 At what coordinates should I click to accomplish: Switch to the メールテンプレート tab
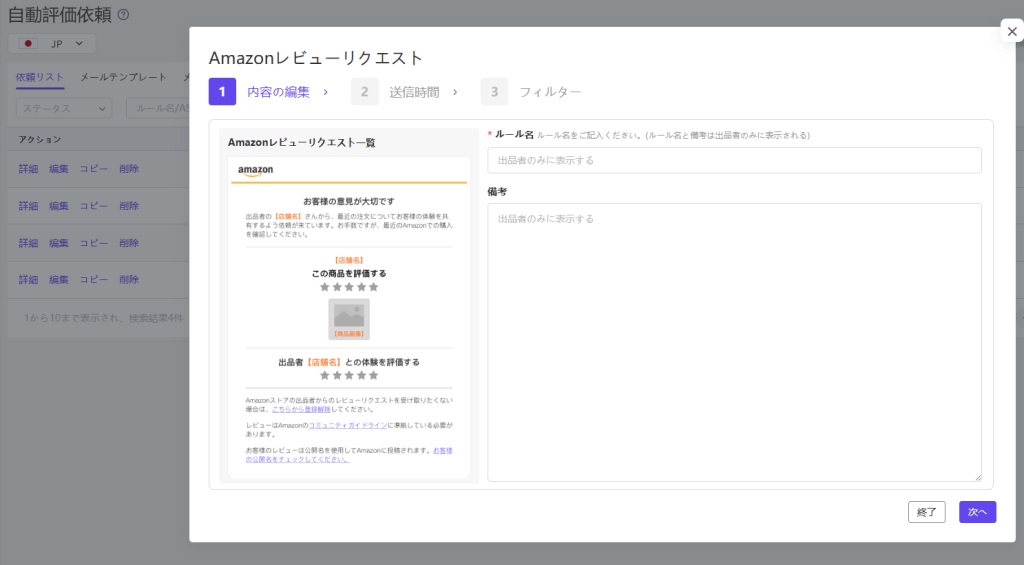pyautogui.click(x=123, y=77)
